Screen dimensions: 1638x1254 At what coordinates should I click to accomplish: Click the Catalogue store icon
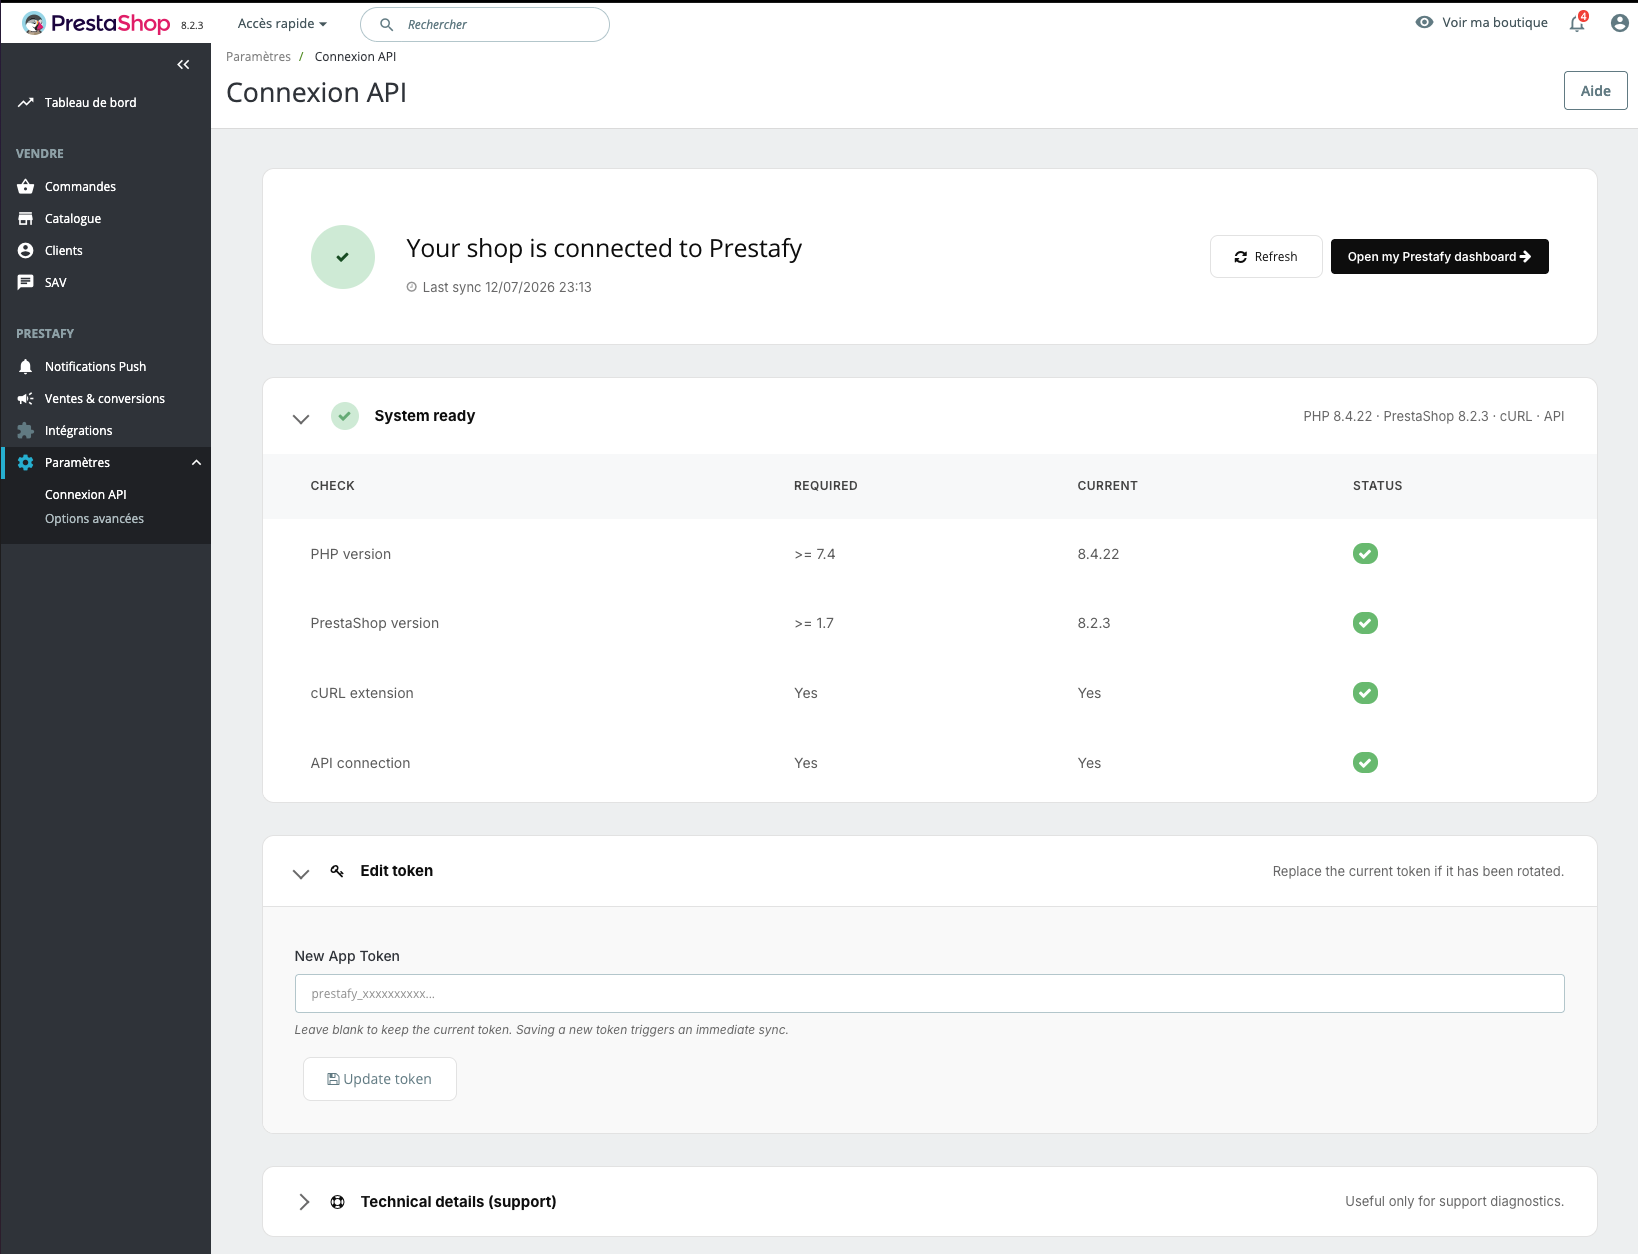[26, 219]
